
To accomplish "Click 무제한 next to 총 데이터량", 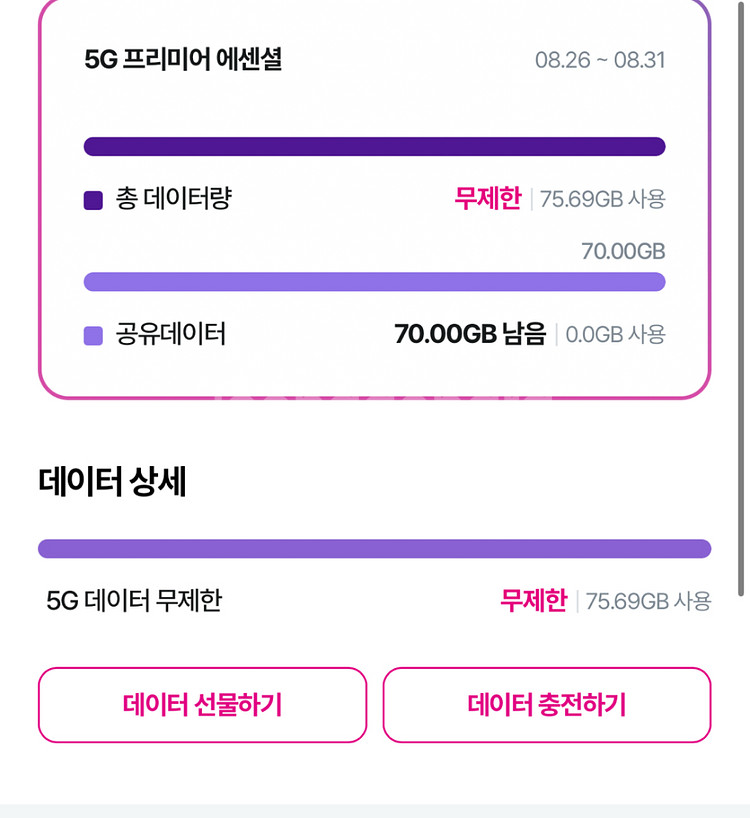I will pos(487,199).
